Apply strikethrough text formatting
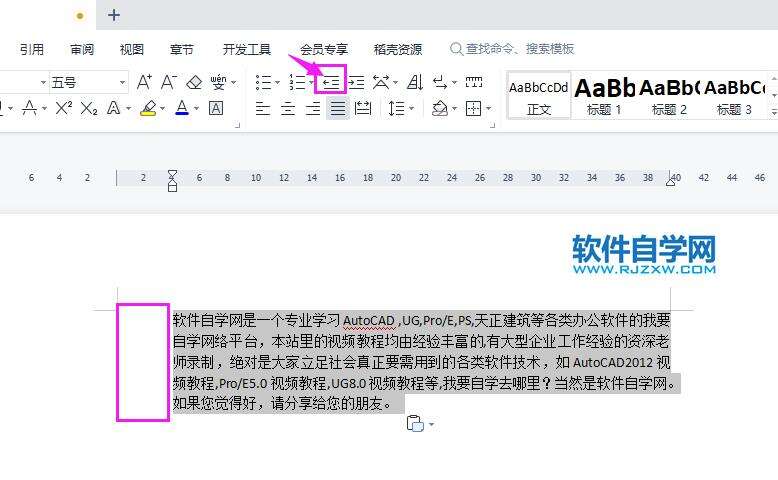 pos(29,108)
